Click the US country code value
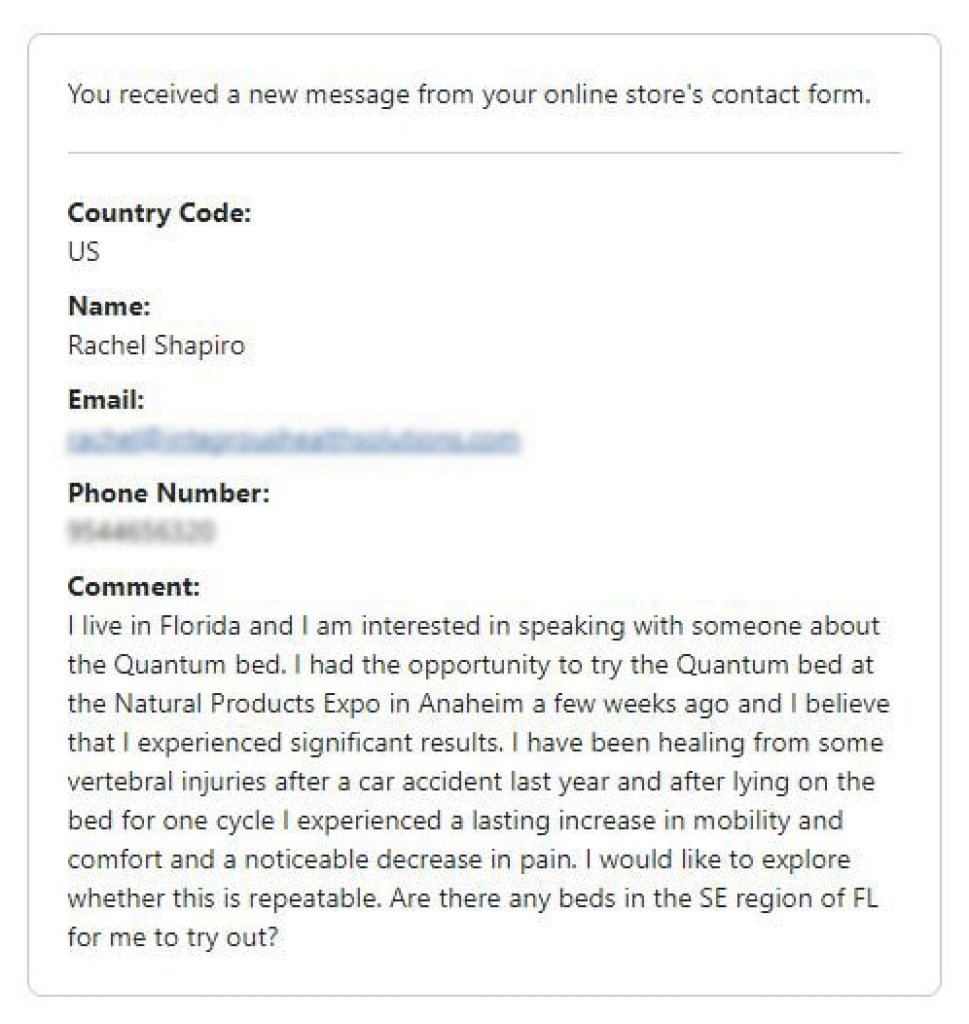The height and width of the screenshot is (1024, 969). (x=84, y=251)
